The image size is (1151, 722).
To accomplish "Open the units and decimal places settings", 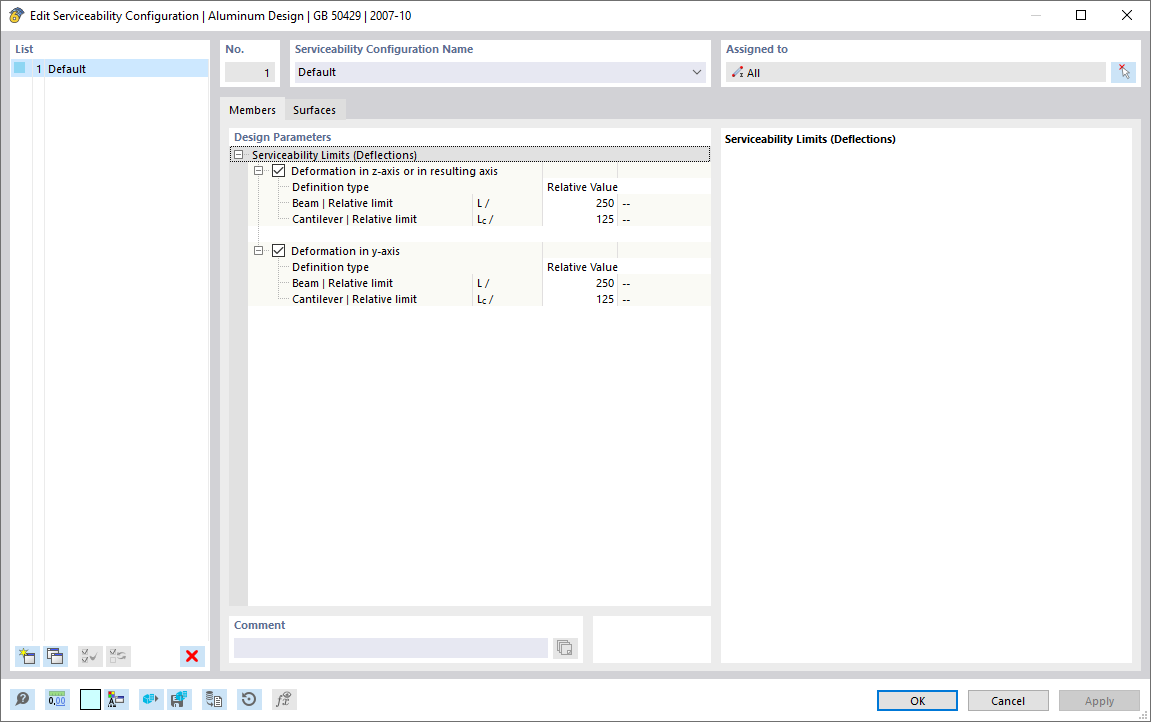I will 57,699.
